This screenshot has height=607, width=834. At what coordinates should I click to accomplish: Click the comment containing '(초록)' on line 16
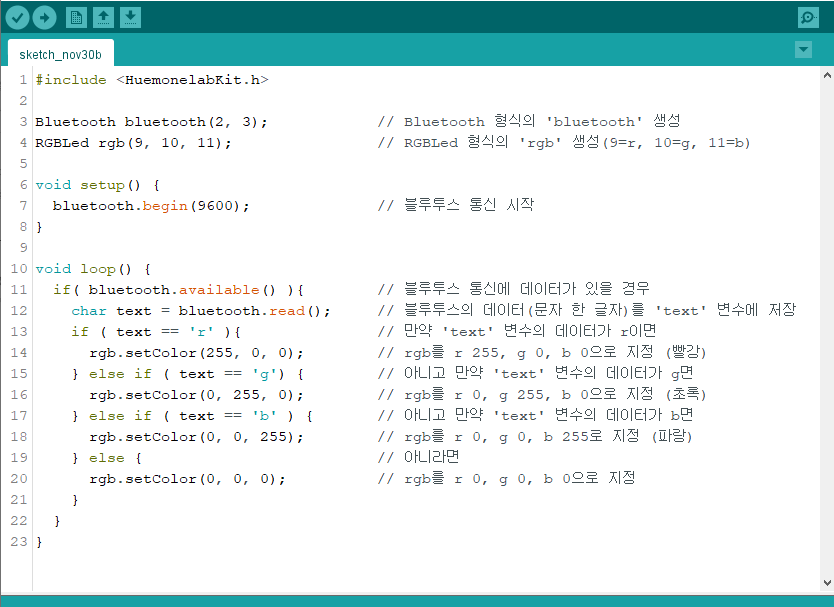pyautogui.click(x=541, y=394)
